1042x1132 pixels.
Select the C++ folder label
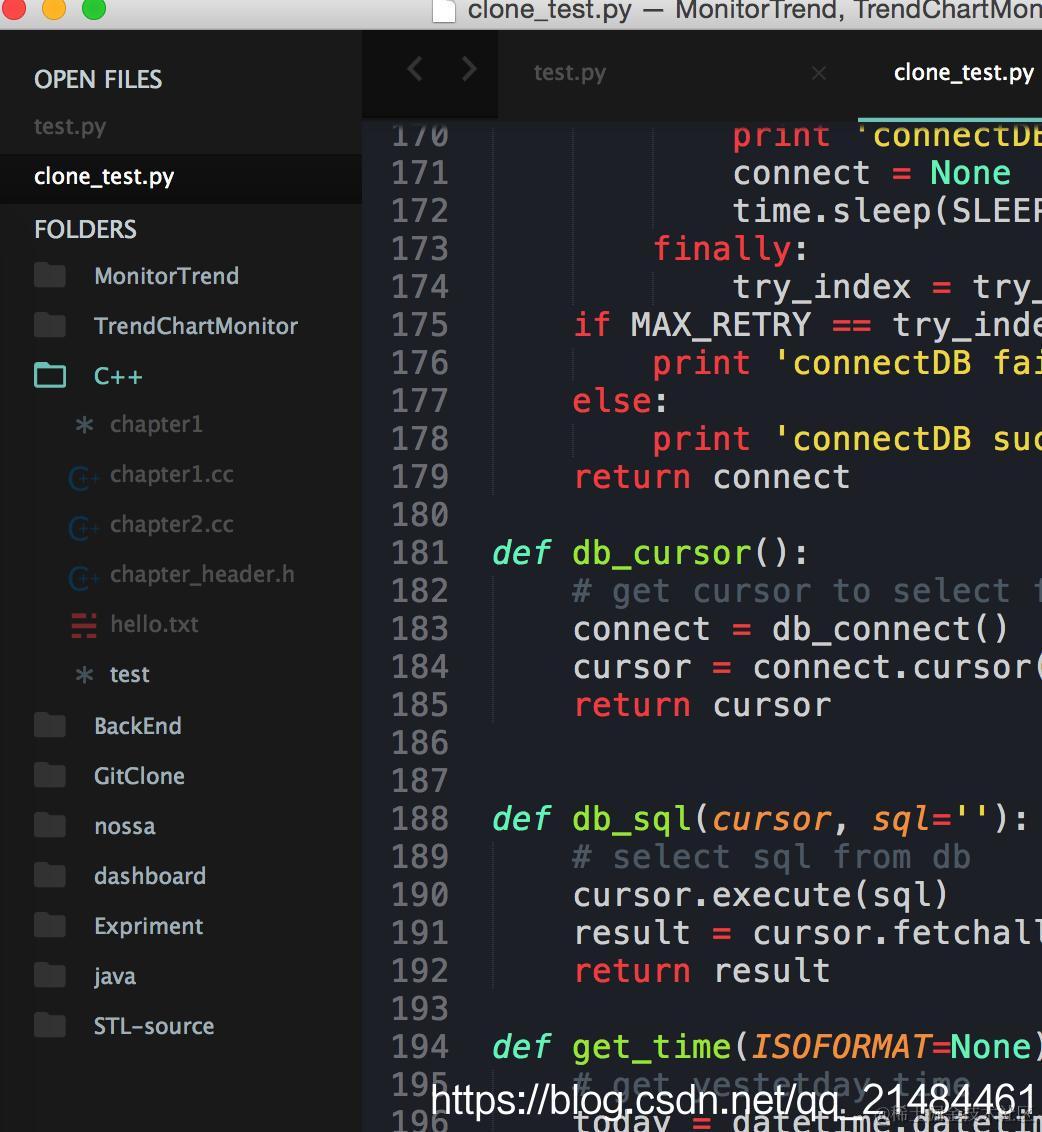coord(118,376)
